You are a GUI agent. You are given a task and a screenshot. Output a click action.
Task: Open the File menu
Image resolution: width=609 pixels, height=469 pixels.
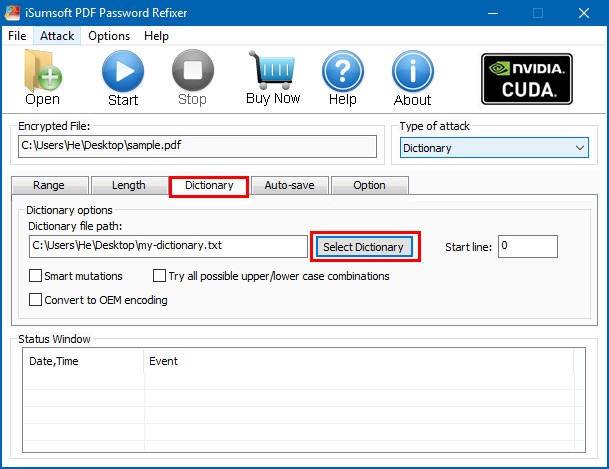(17, 36)
